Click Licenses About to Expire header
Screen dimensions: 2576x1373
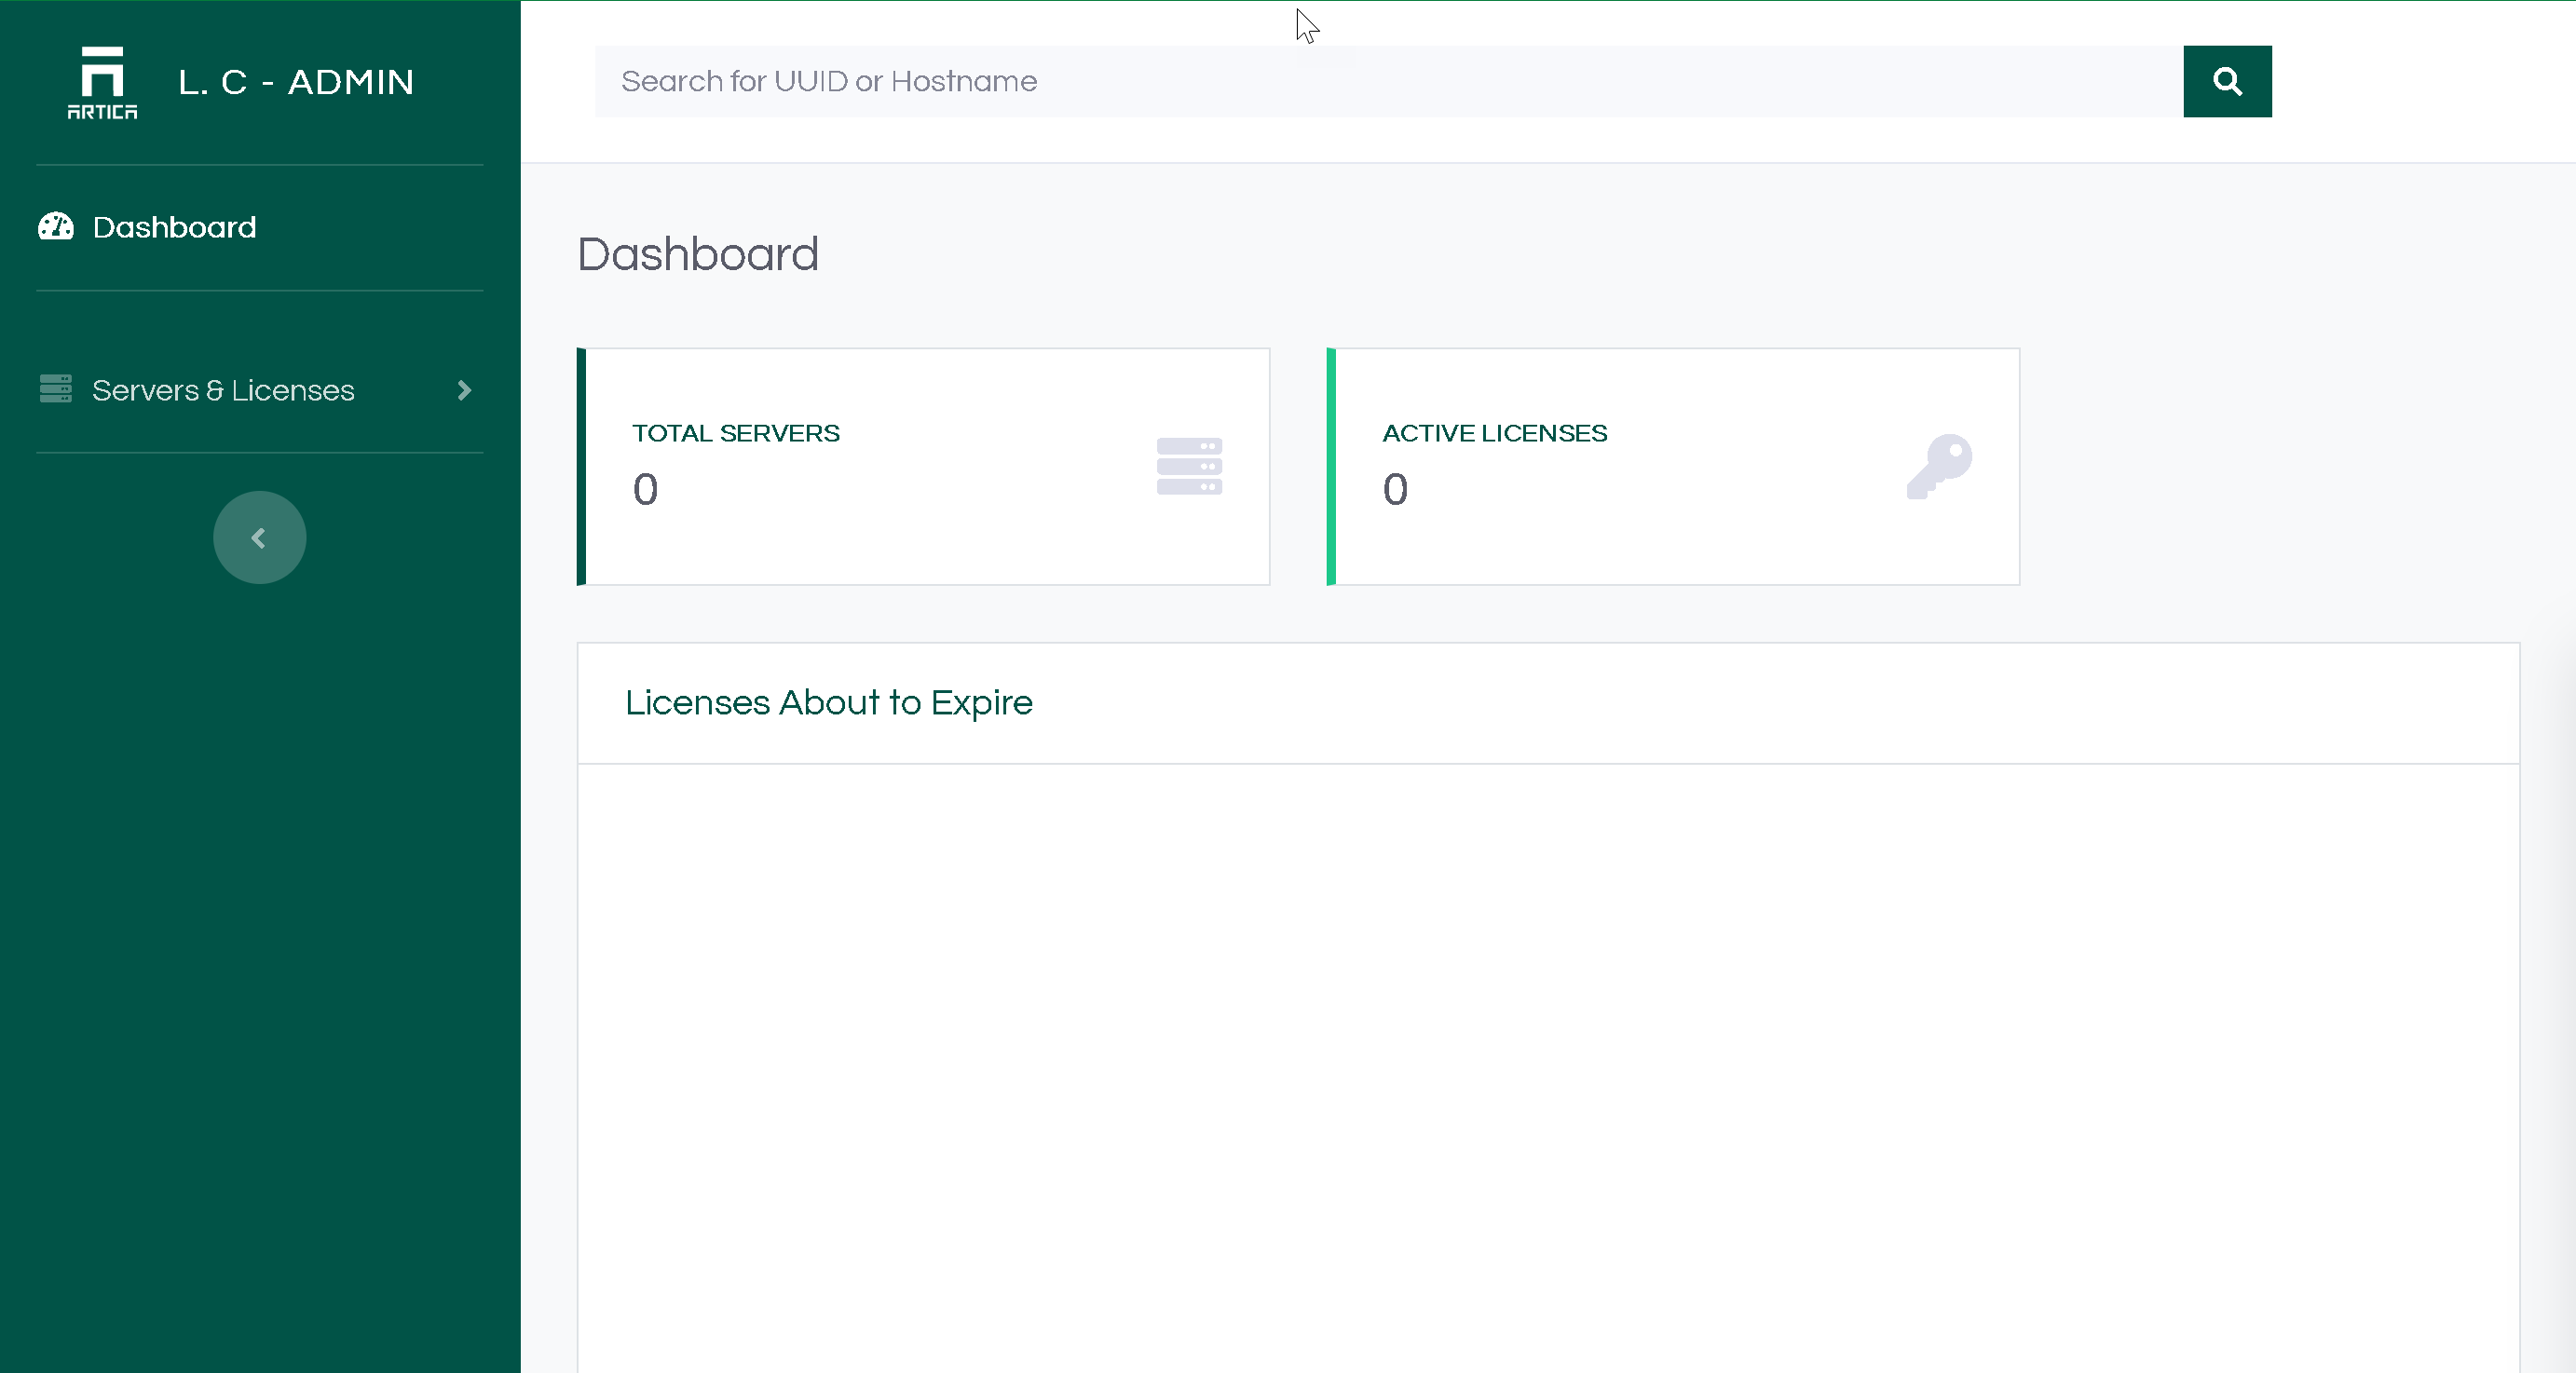click(829, 703)
